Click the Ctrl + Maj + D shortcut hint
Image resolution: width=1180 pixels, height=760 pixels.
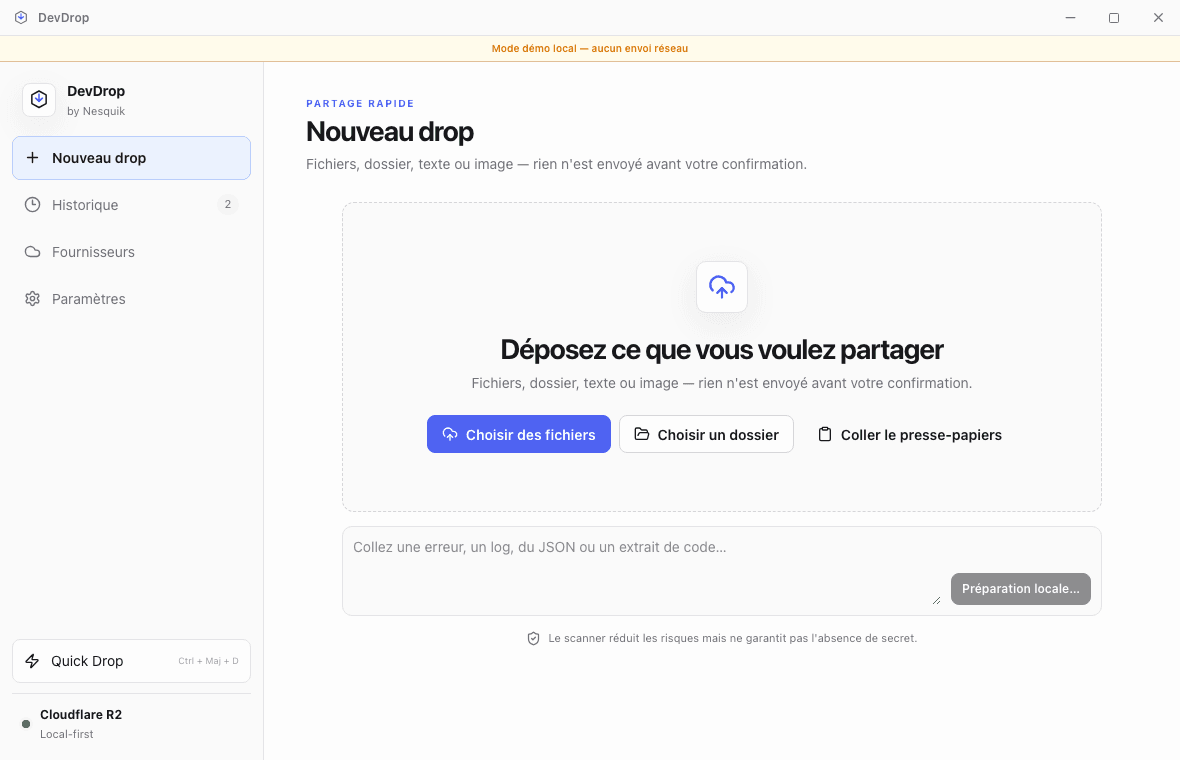click(208, 661)
